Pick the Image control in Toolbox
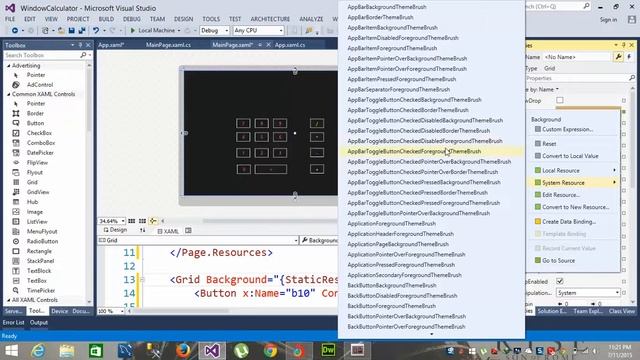 [x=35, y=212]
